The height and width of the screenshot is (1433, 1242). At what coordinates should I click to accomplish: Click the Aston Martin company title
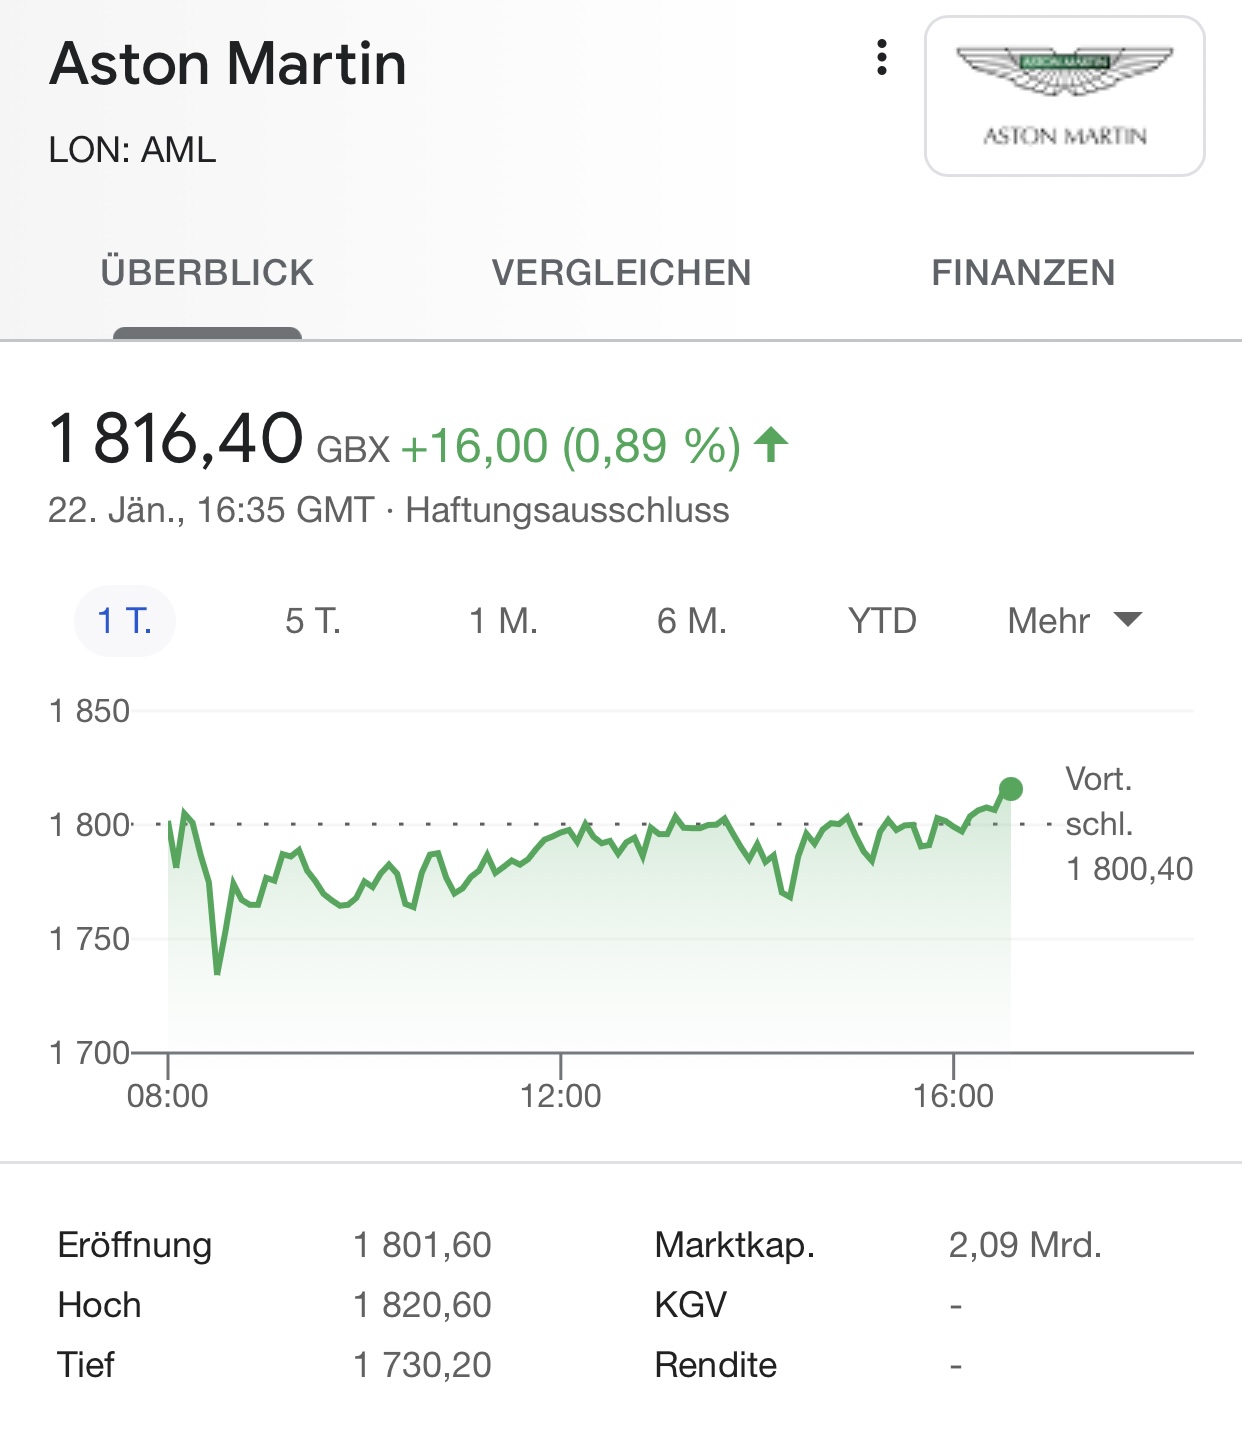[x=228, y=64]
